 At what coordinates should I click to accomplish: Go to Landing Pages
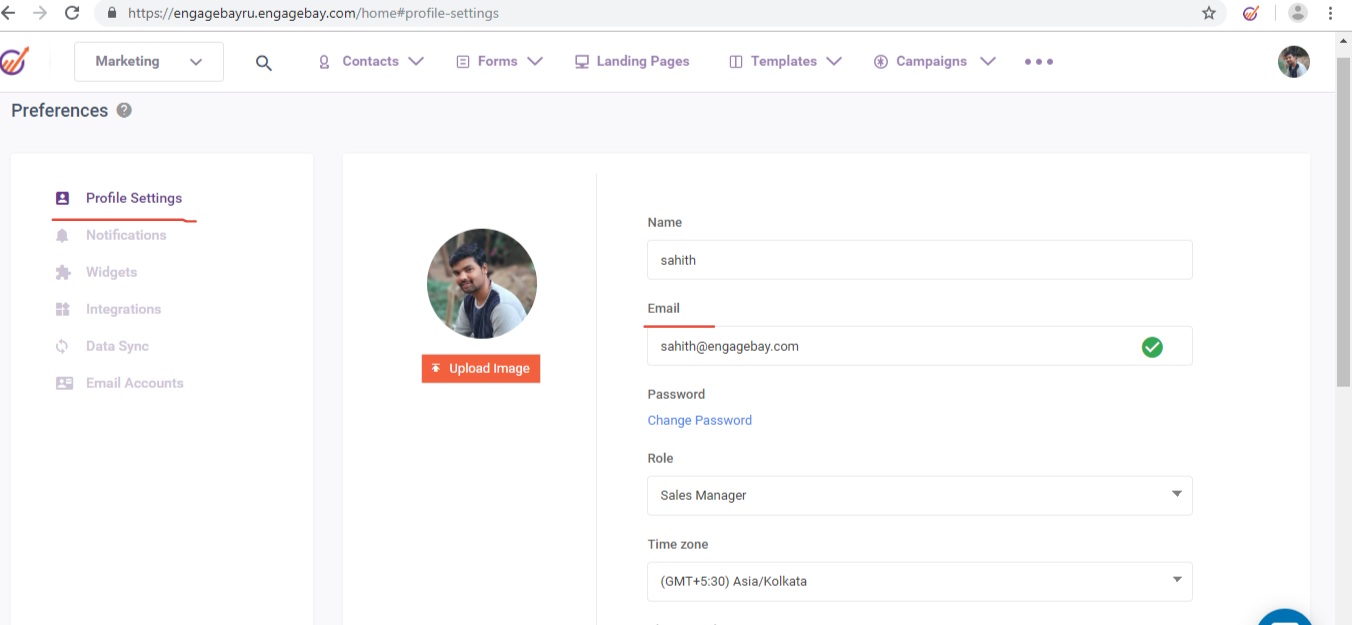point(632,61)
